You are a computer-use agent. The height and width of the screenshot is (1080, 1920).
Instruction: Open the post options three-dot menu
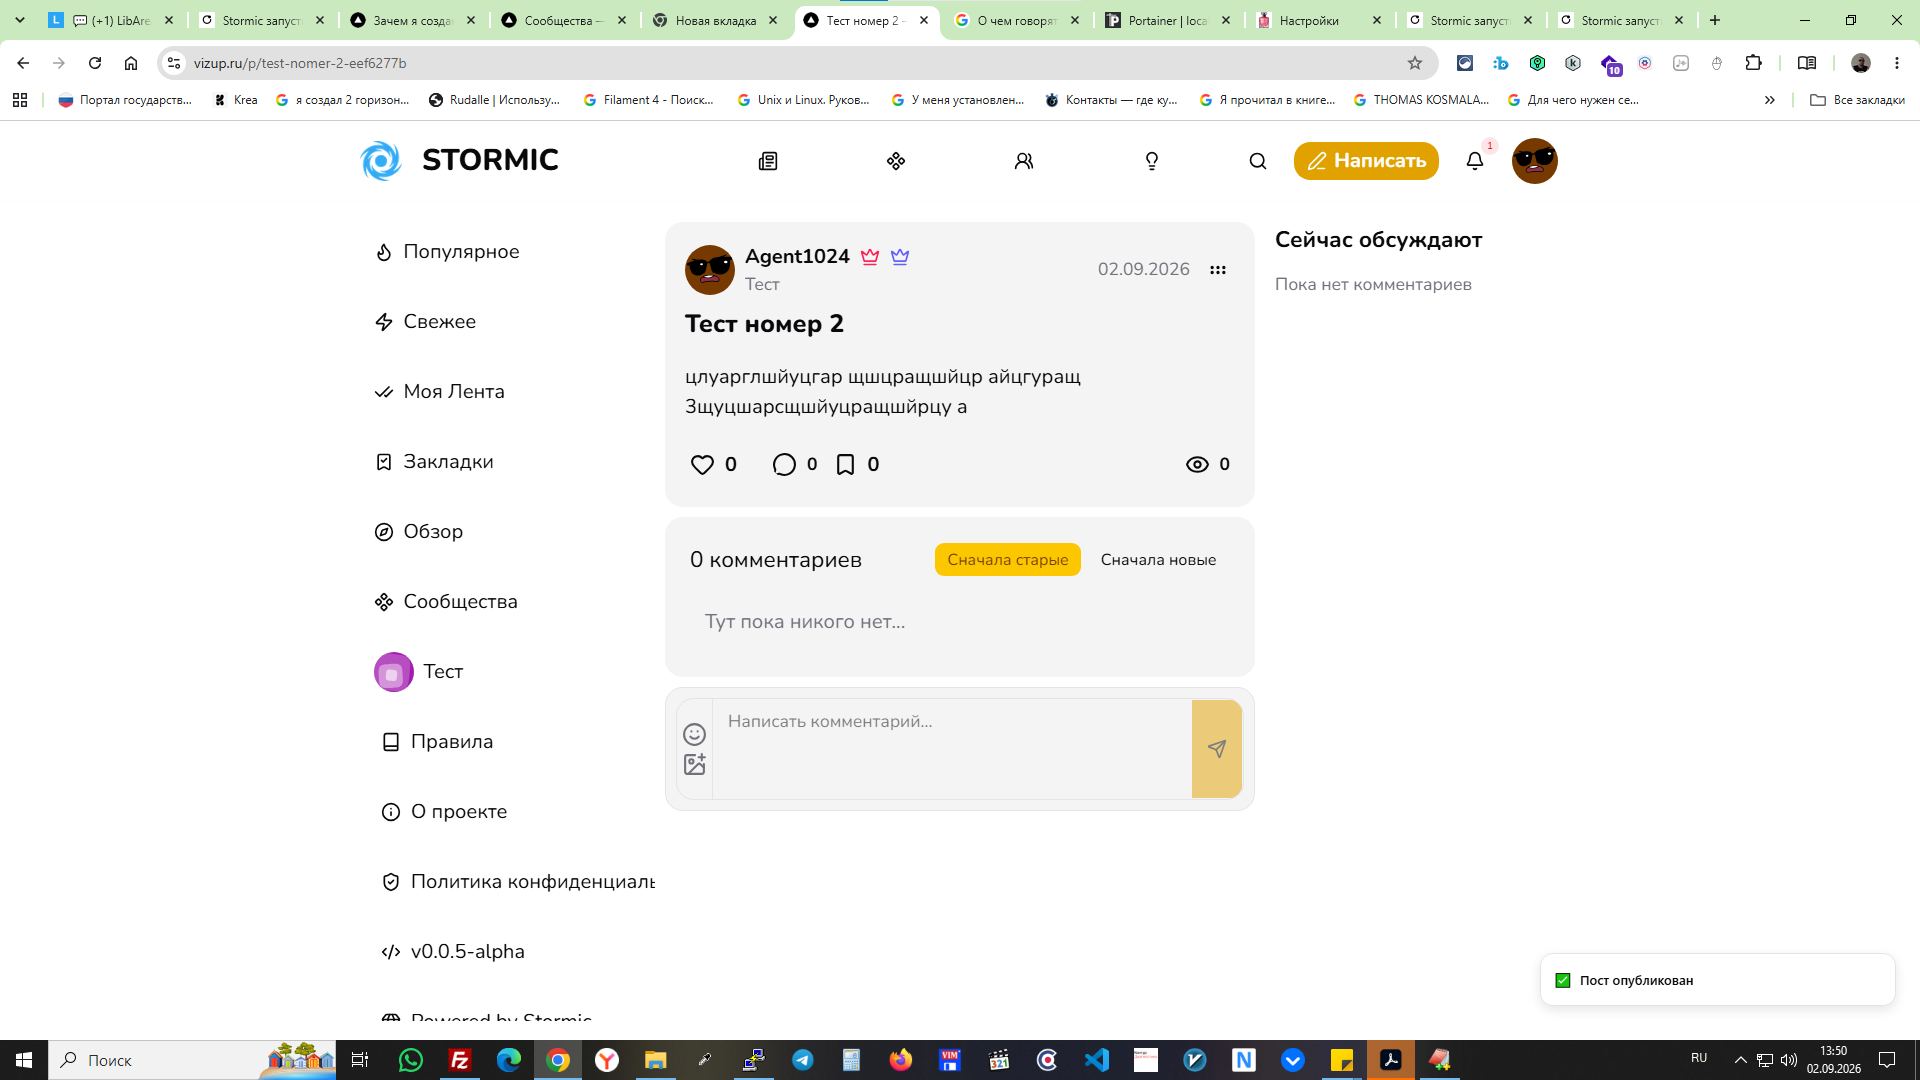(1218, 270)
